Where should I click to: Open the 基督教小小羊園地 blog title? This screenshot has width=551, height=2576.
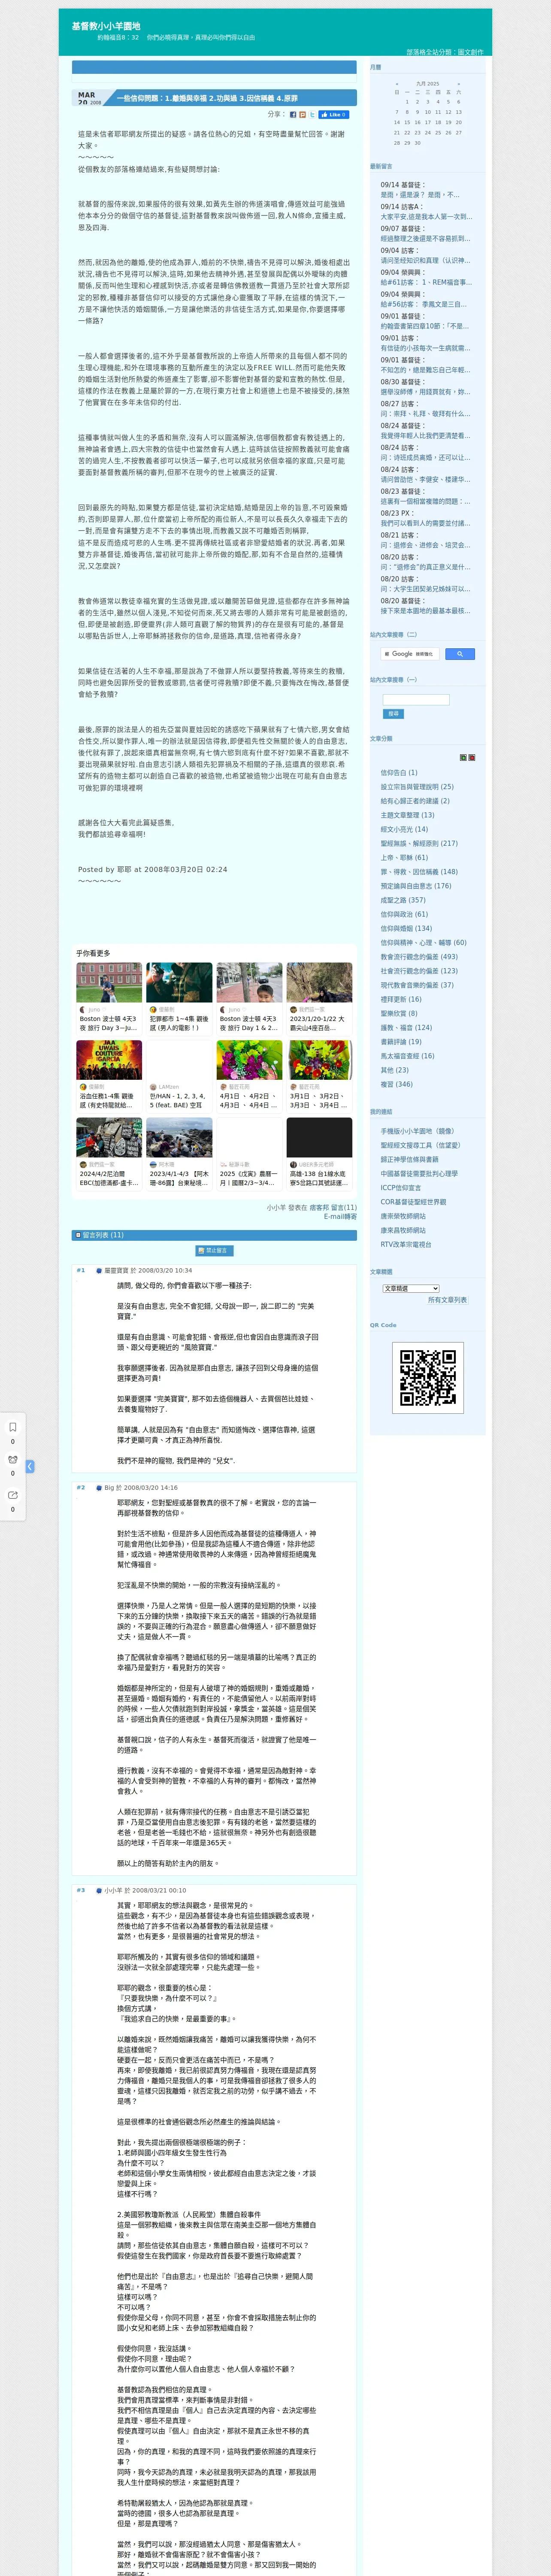coord(106,26)
